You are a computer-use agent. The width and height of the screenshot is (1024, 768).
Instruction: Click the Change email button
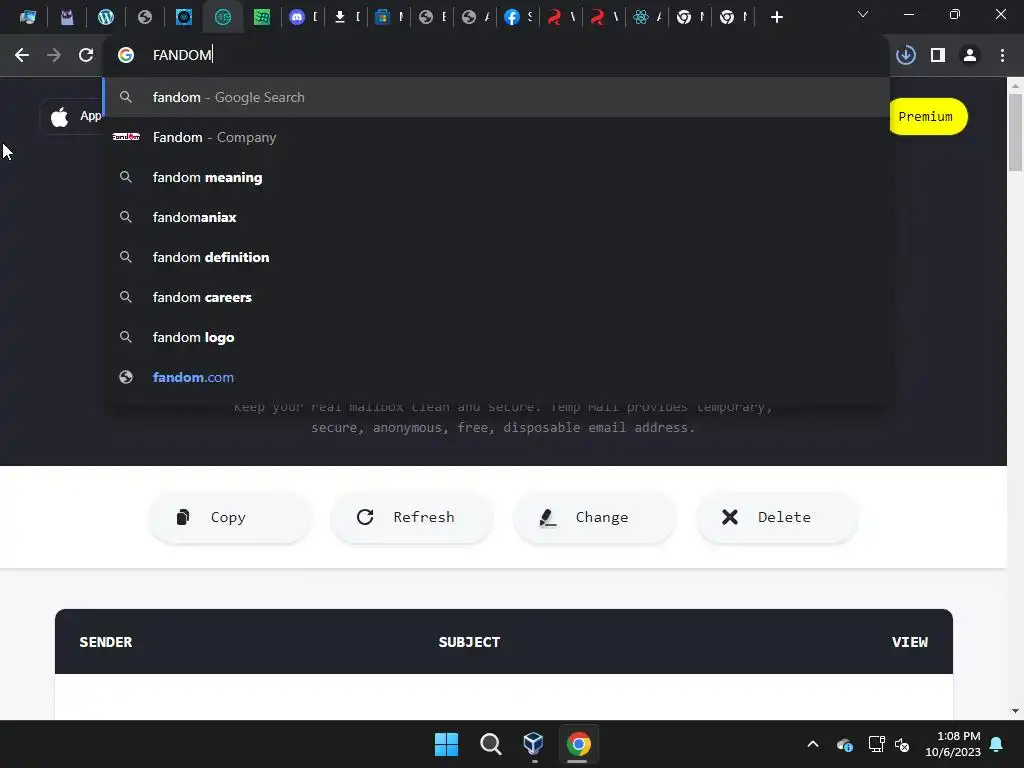click(x=594, y=517)
